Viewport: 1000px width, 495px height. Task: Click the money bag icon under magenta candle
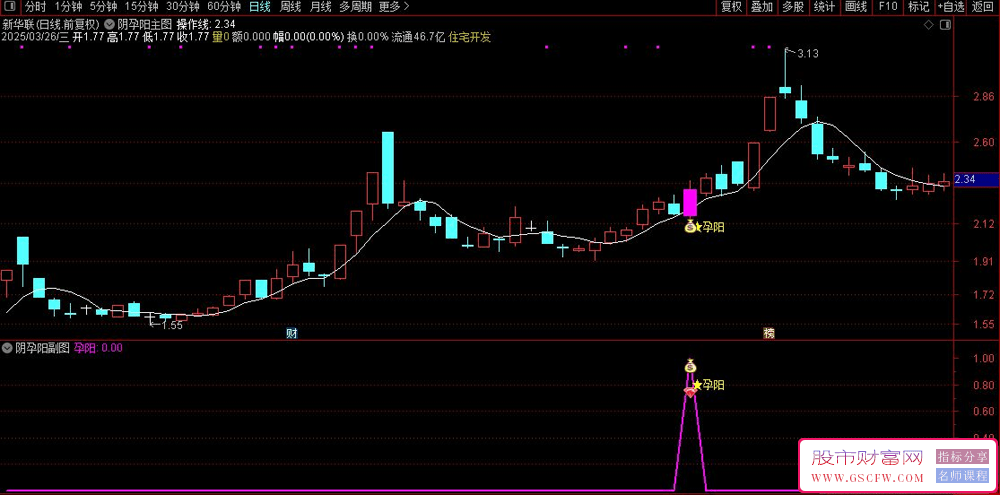[690, 225]
